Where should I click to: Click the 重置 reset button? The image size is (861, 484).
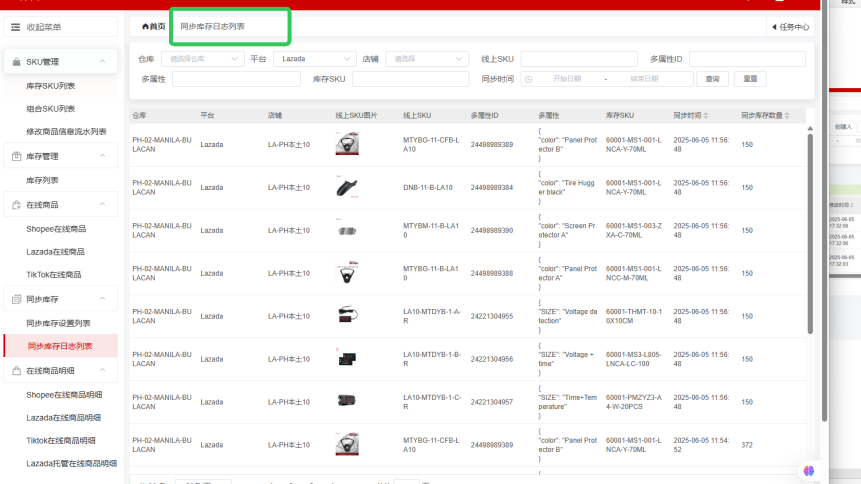750,79
